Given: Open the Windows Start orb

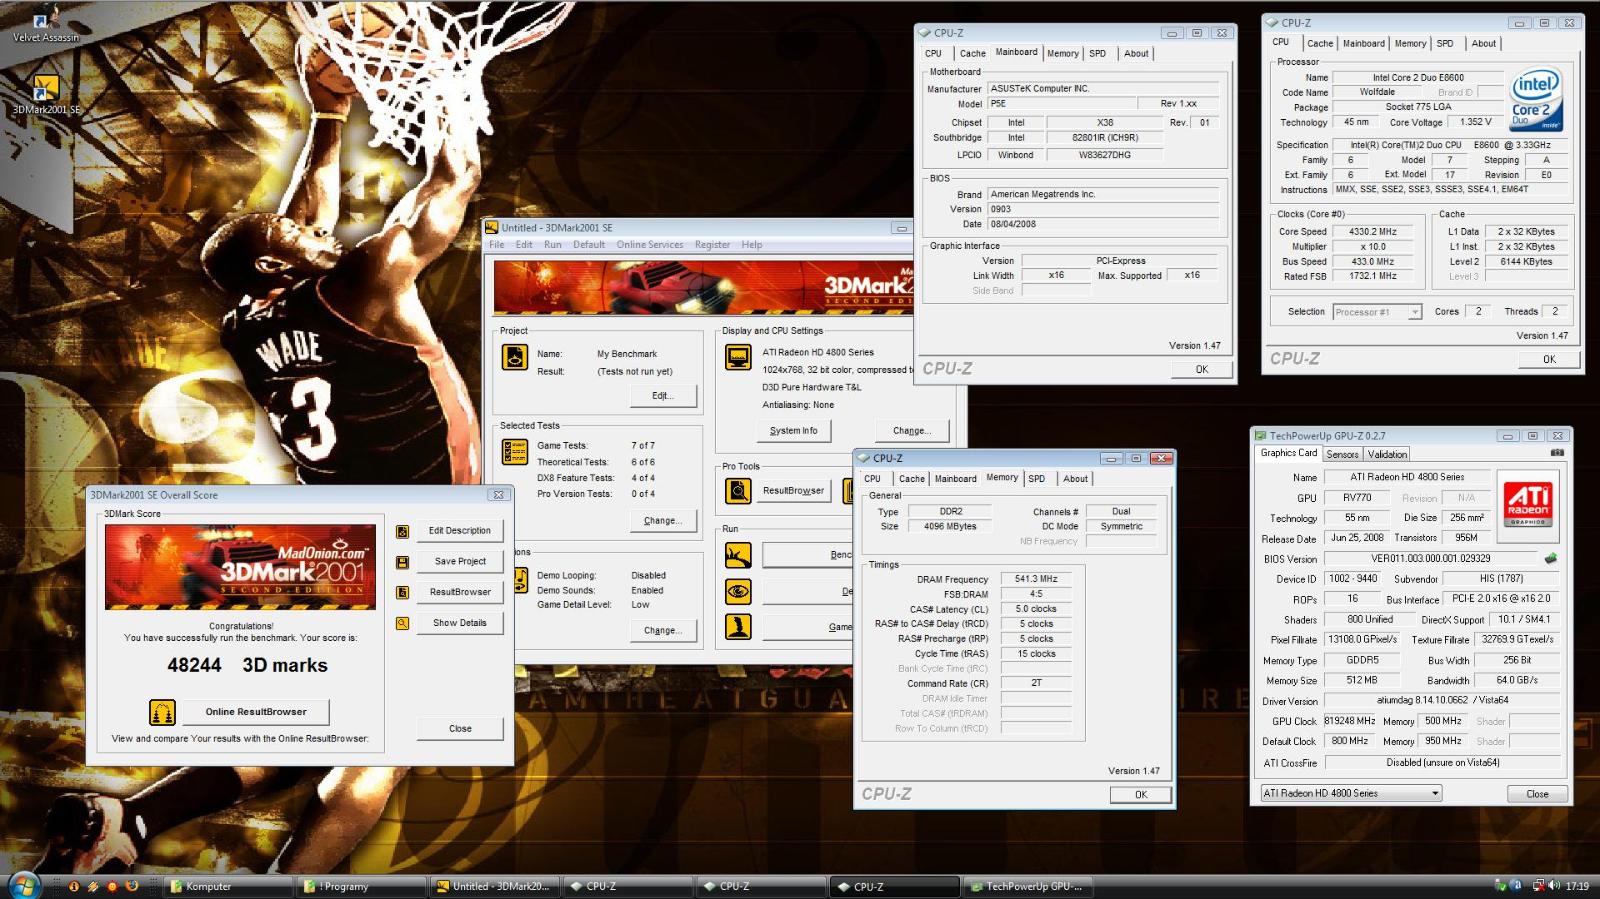Looking at the screenshot, I should pyautogui.click(x=24, y=885).
